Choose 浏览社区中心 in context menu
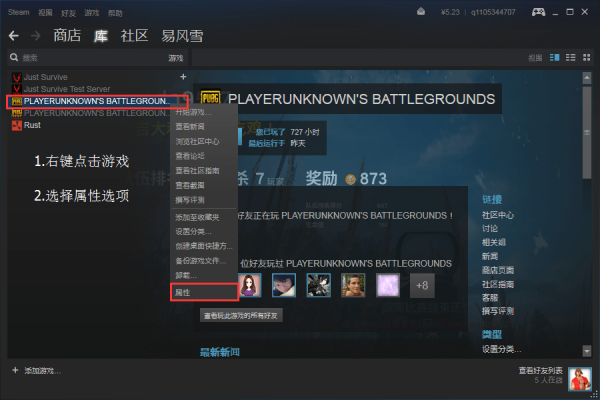This screenshot has height=400, width=600. coord(197,142)
